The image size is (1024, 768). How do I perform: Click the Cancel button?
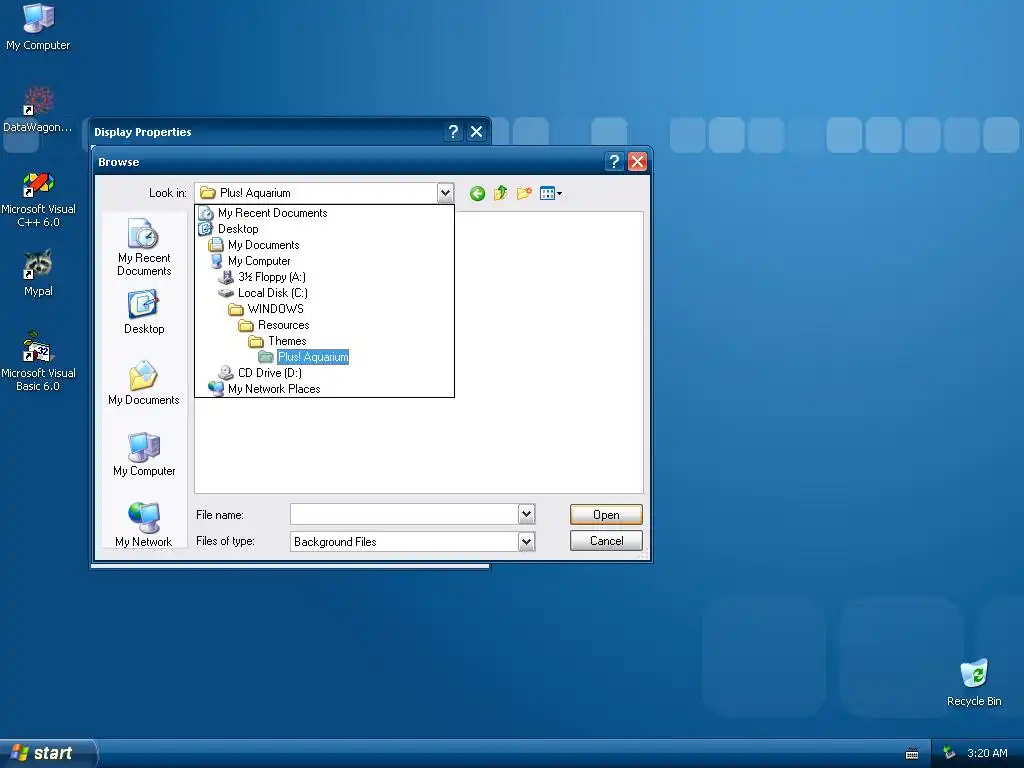tap(606, 541)
